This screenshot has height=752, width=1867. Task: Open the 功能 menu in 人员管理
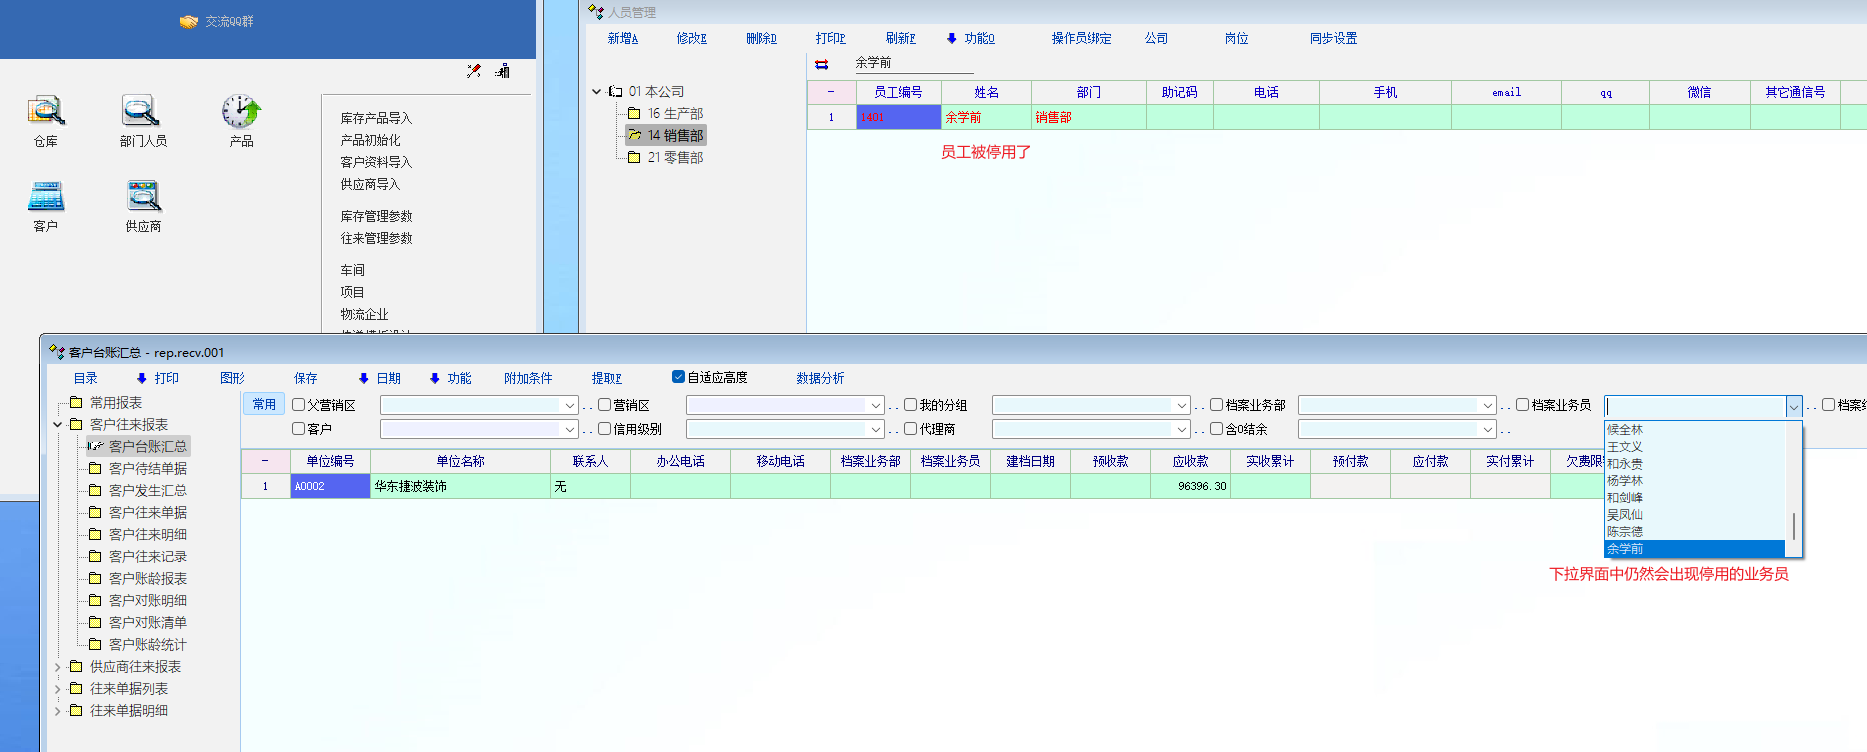[970, 38]
